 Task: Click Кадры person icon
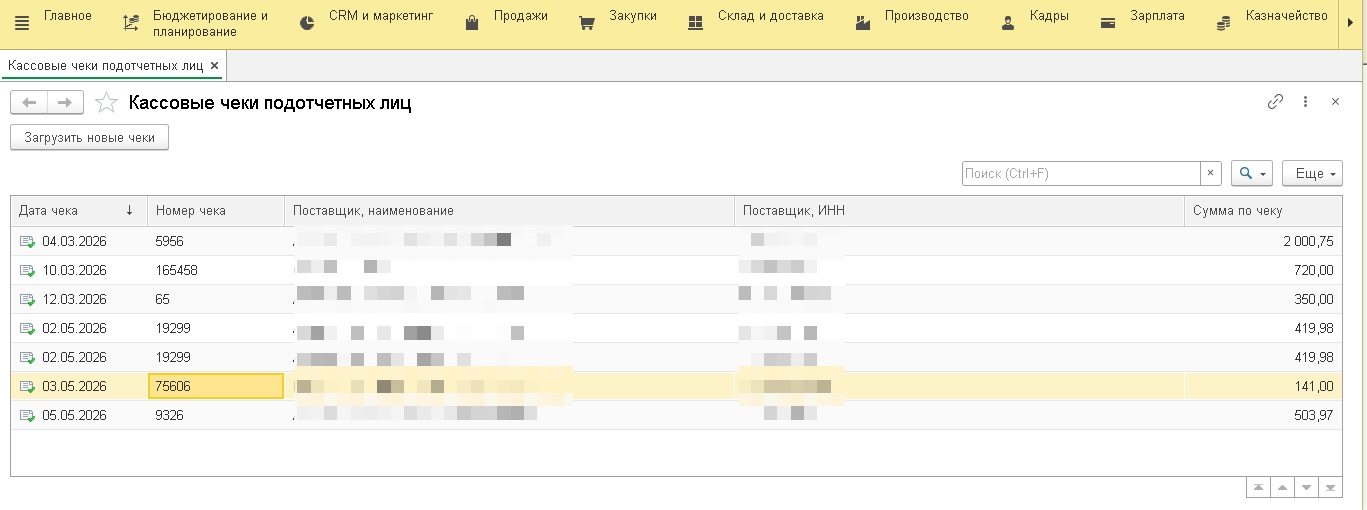click(1007, 23)
